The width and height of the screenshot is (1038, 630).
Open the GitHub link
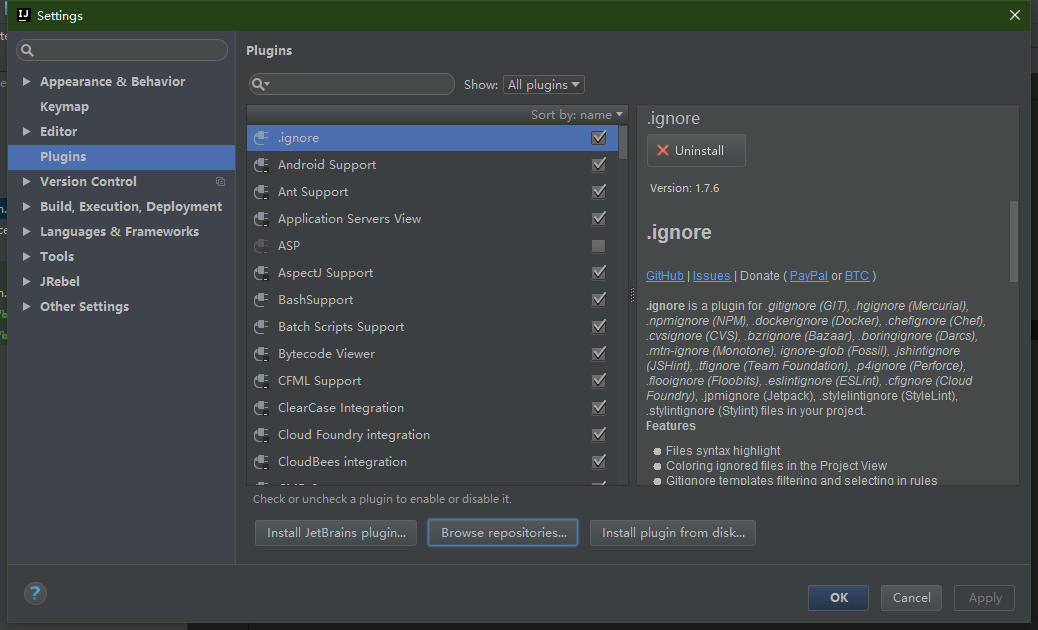(665, 276)
